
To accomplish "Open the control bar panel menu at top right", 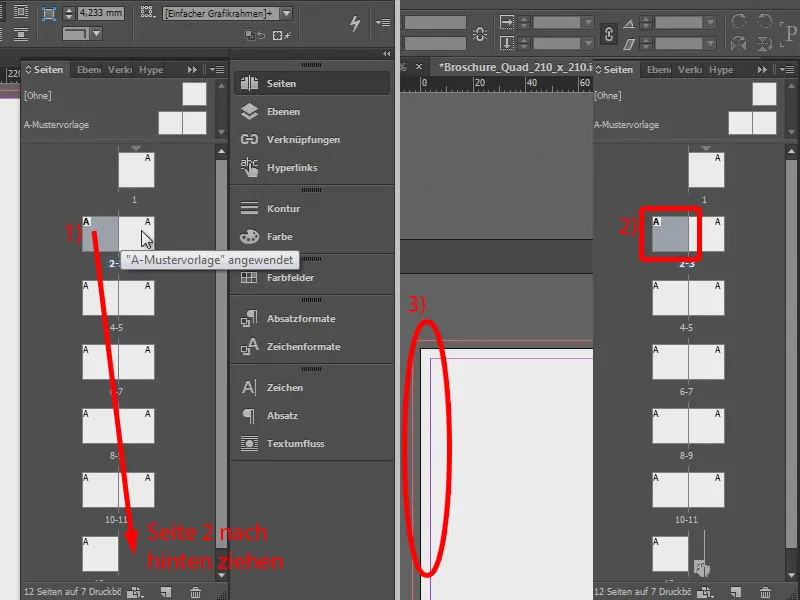I will click(383, 20).
